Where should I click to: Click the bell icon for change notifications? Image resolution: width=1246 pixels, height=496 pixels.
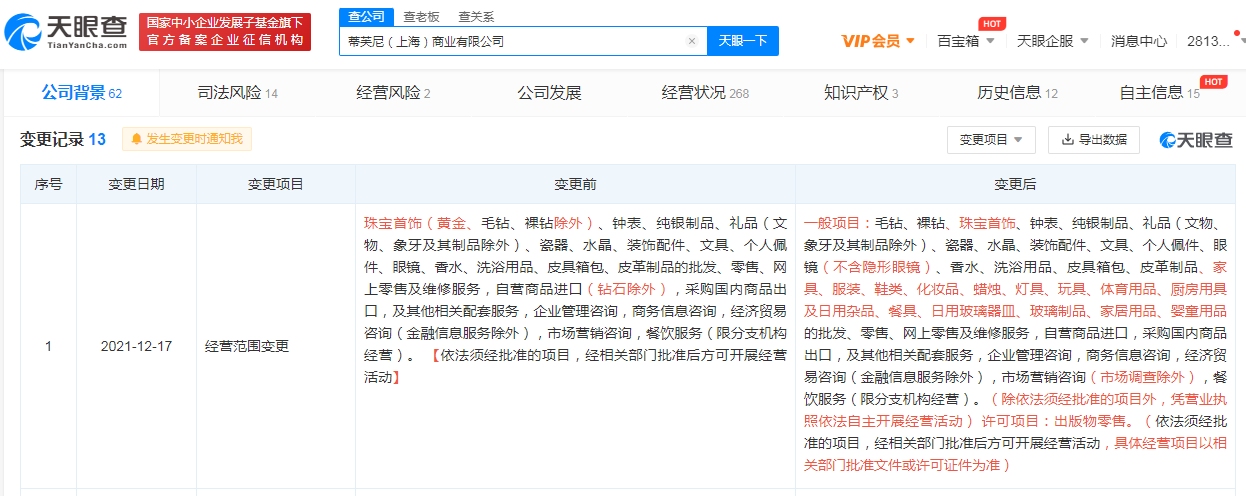click(136, 139)
